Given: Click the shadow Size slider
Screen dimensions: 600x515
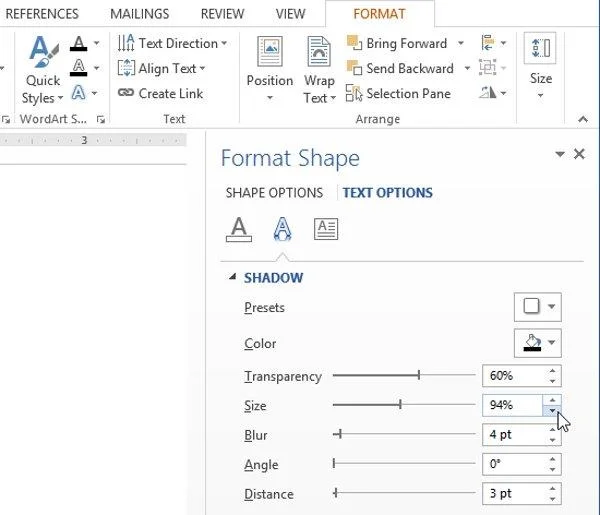Looking at the screenshot, I should click(x=404, y=404).
